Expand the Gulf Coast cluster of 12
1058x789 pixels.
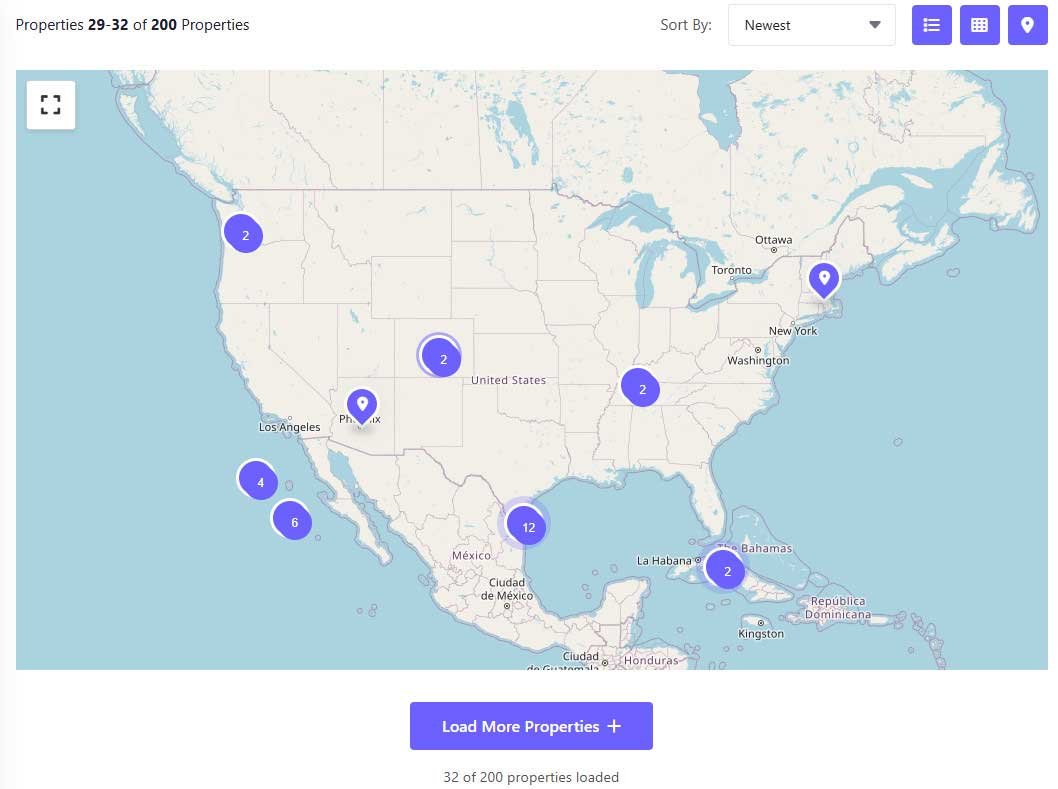526,524
